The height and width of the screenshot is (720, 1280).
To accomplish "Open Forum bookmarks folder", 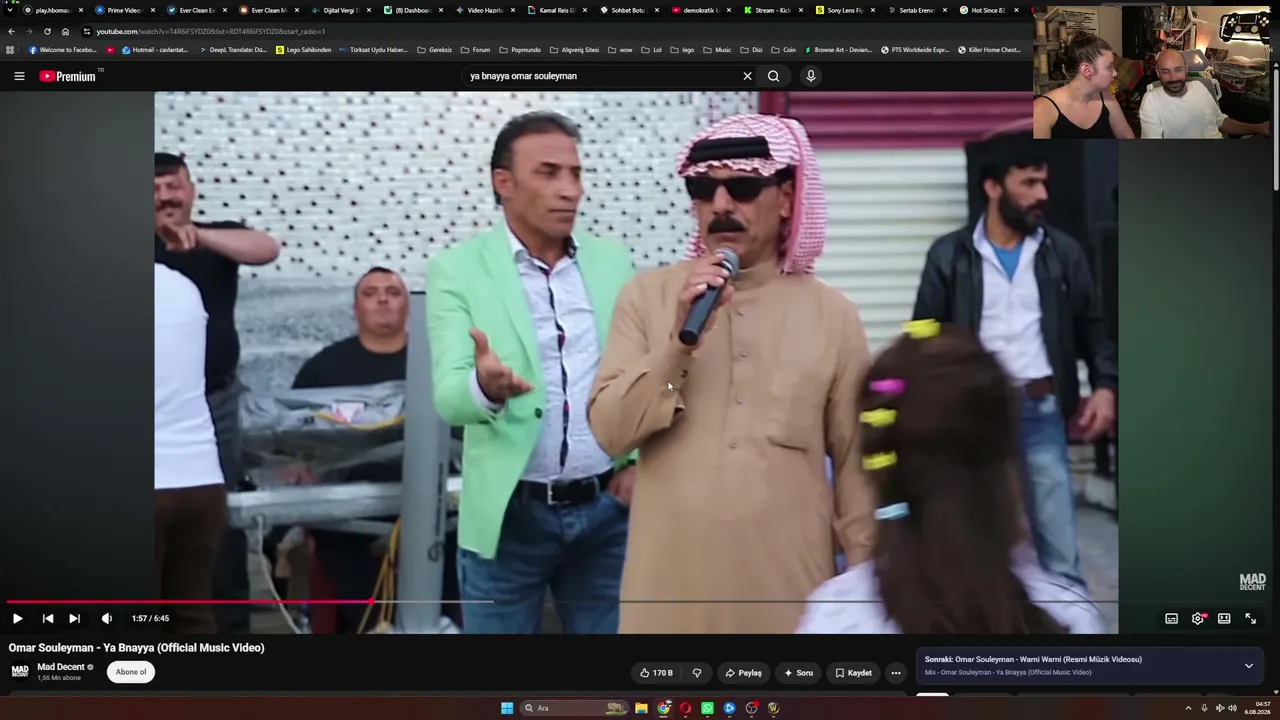I will coord(476,50).
